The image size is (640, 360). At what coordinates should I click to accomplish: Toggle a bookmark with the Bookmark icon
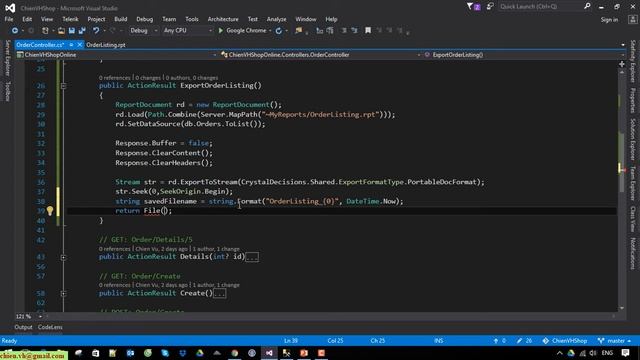coord(368,31)
